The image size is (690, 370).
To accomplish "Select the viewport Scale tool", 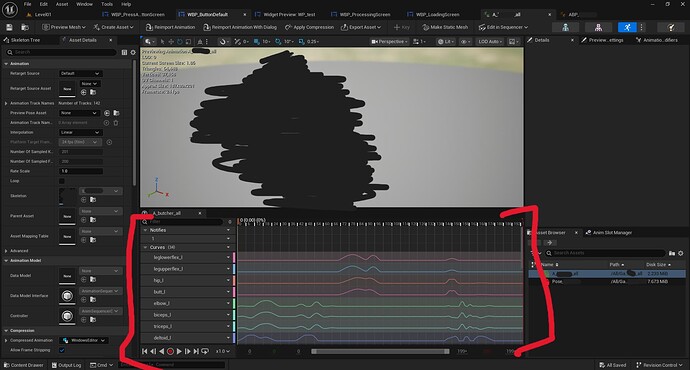I will pyautogui.click(x=188, y=42).
